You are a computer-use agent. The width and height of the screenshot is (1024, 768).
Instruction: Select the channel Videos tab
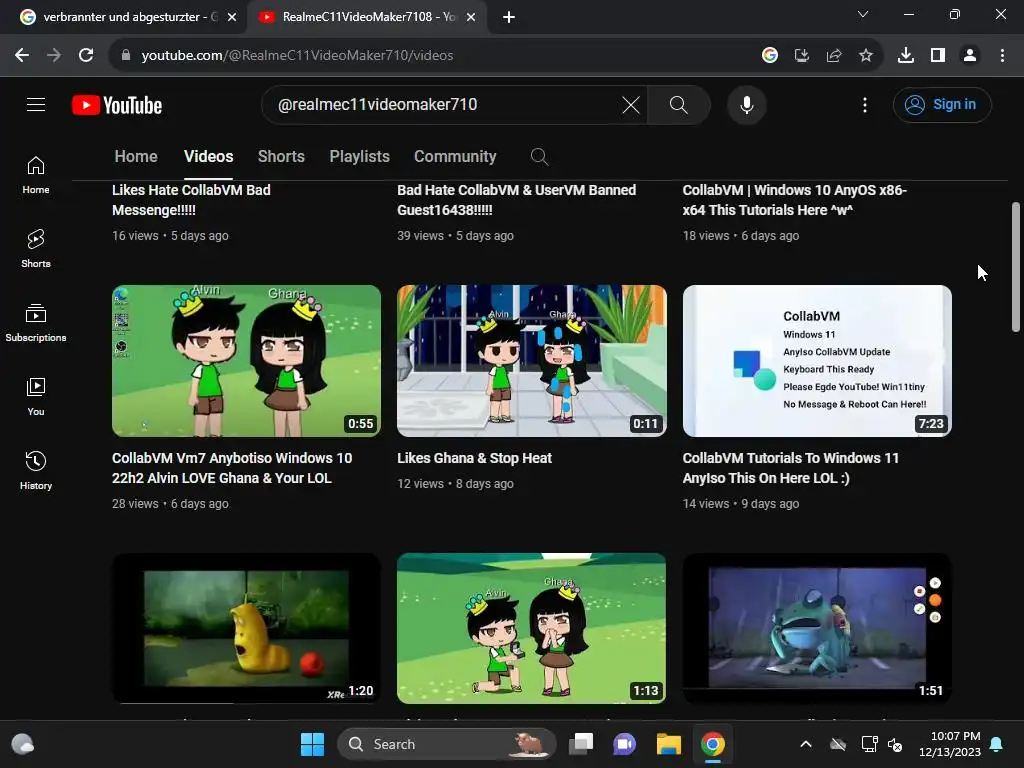pos(208,157)
